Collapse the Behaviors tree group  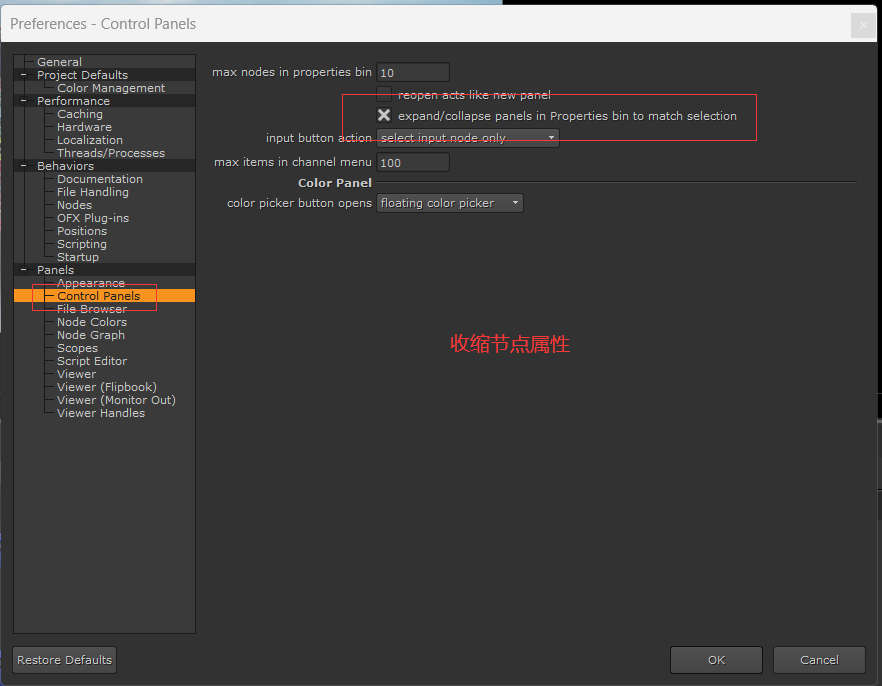click(x=24, y=166)
